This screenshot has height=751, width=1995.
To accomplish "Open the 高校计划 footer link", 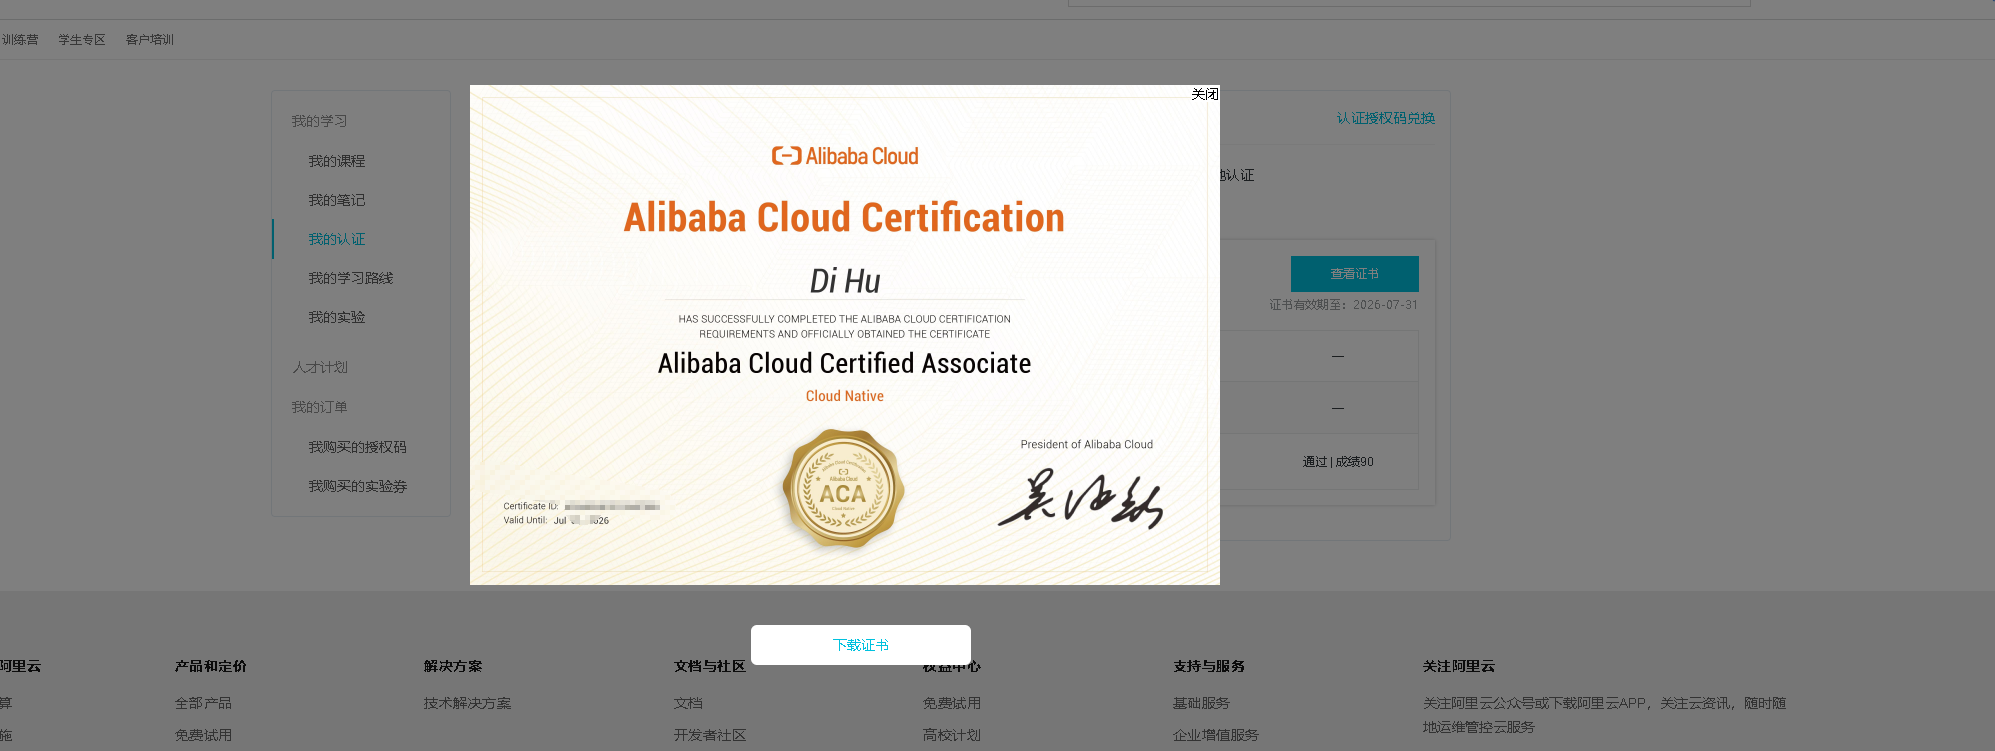I will 952,735.
